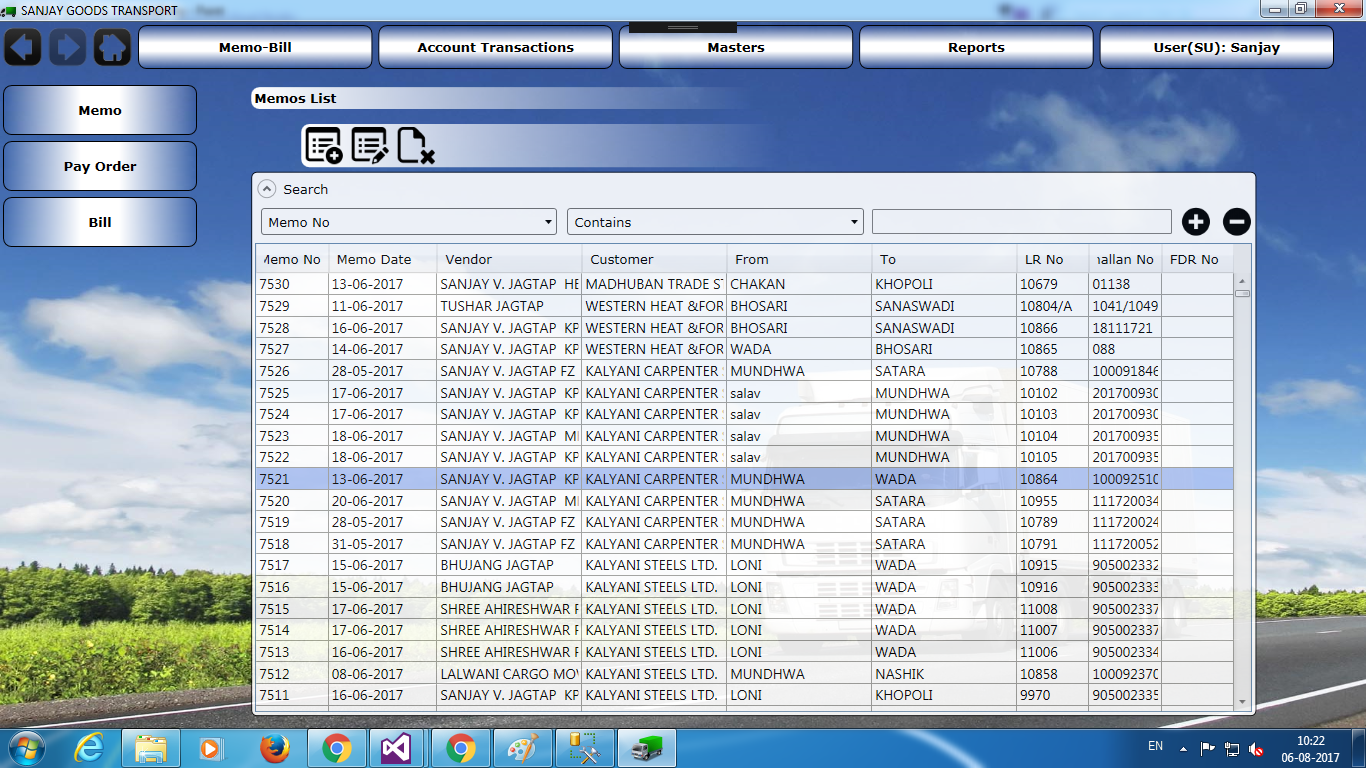Remove search filter with minus icon
Viewport: 1366px width, 768px height.
[x=1237, y=222]
